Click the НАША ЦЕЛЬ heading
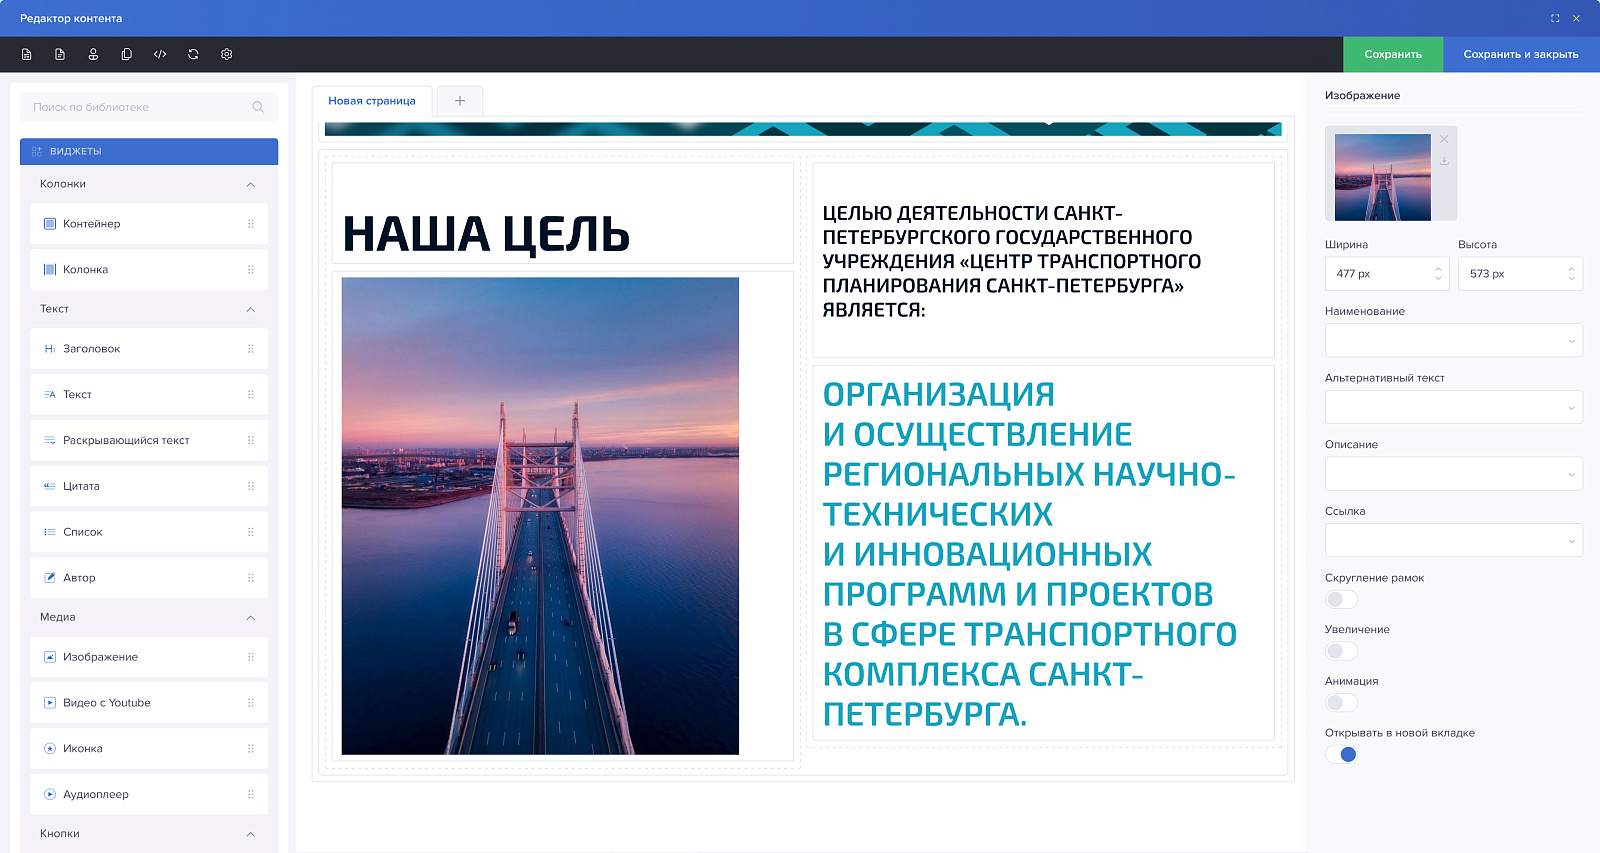 tap(486, 234)
